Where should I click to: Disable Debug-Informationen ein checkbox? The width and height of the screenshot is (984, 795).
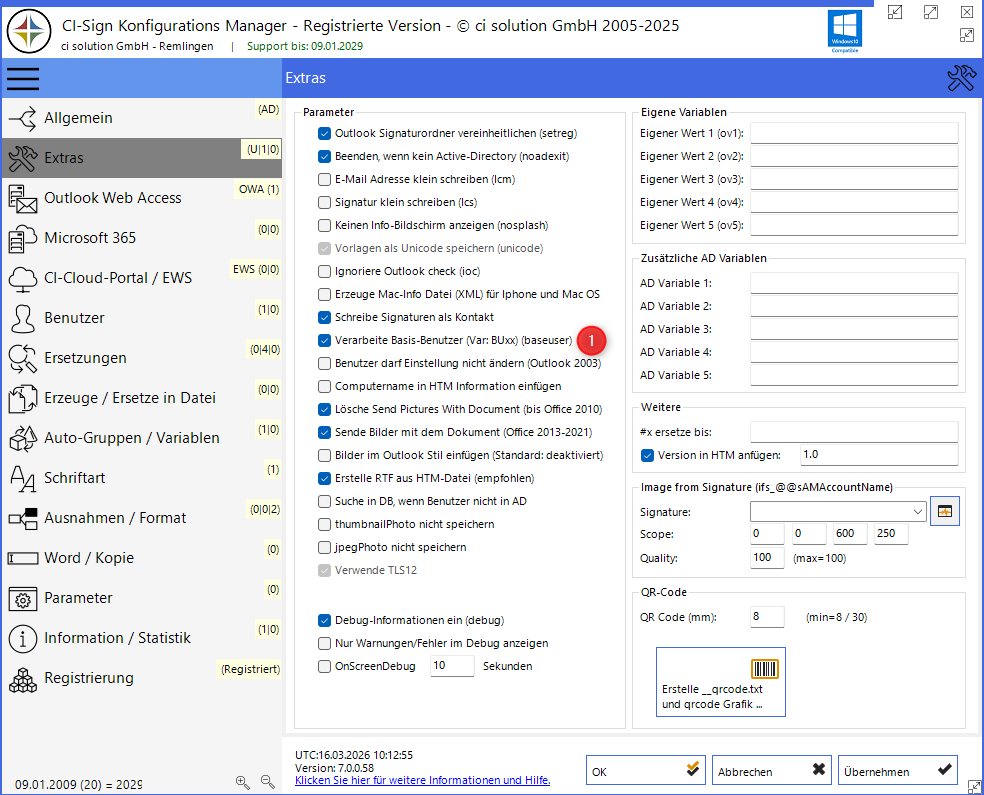click(x=324, y=620)
